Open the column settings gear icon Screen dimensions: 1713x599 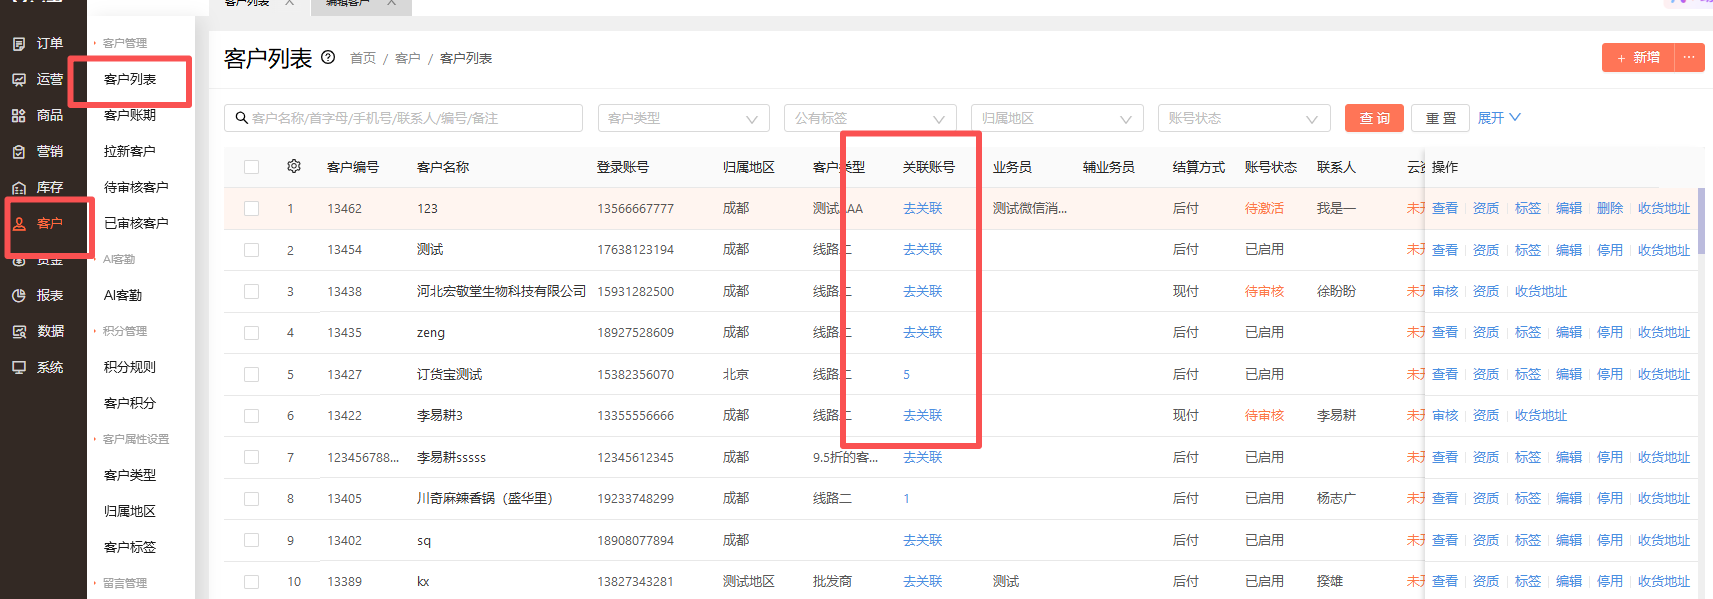click(294, 166)
